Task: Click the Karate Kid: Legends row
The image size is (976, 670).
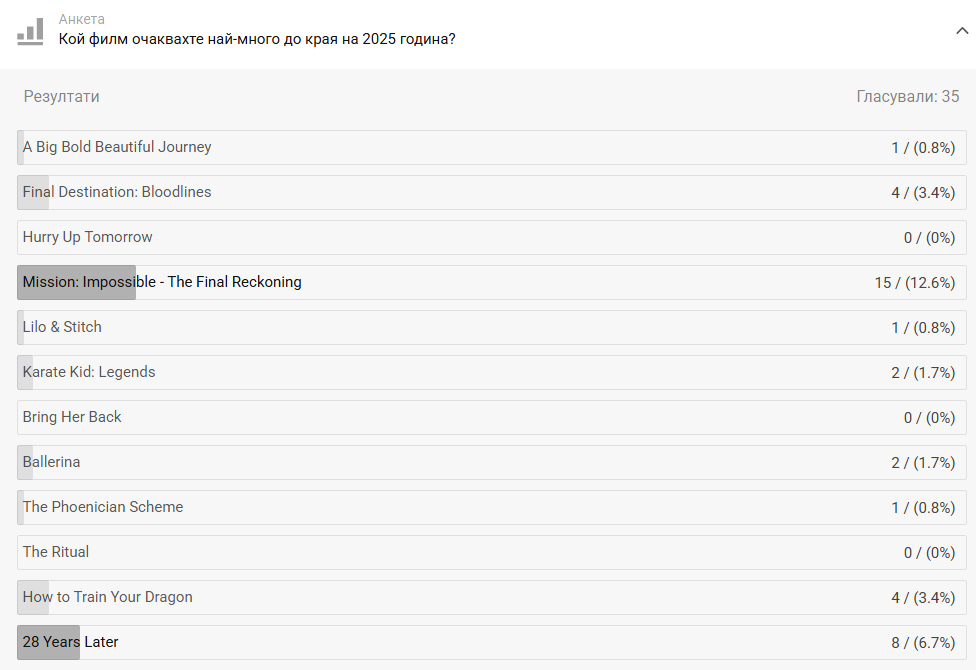Action: [x=492, y=372]
